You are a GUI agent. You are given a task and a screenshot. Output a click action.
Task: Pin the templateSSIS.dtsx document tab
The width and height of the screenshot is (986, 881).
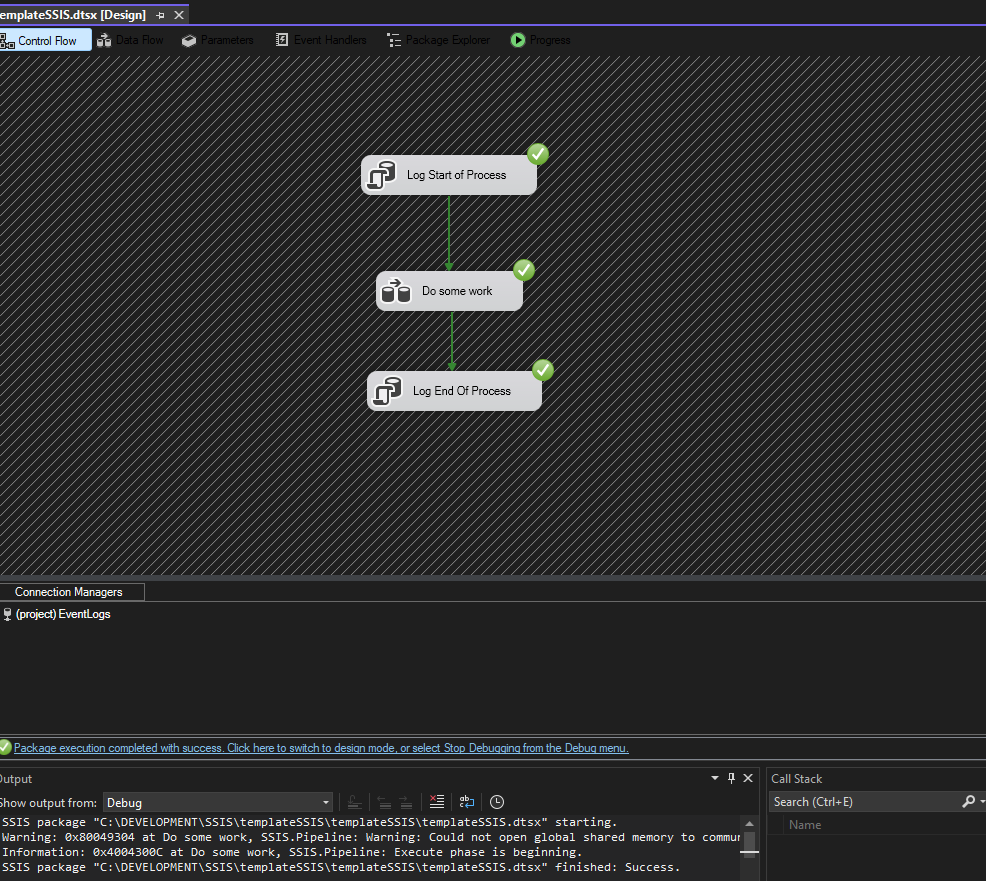pos(161,15)
